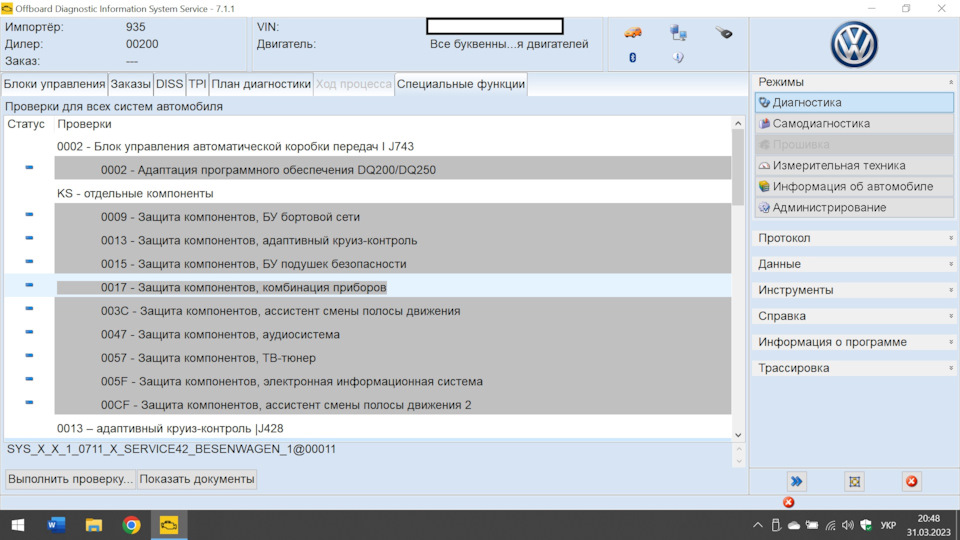Click Показать документы button
The height and width of the screenshot is (540, 960).
[197, 479]
